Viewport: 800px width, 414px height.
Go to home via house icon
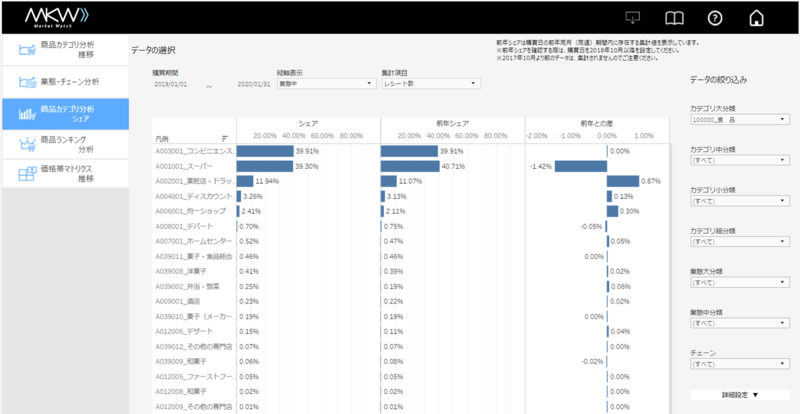[756, 17]
